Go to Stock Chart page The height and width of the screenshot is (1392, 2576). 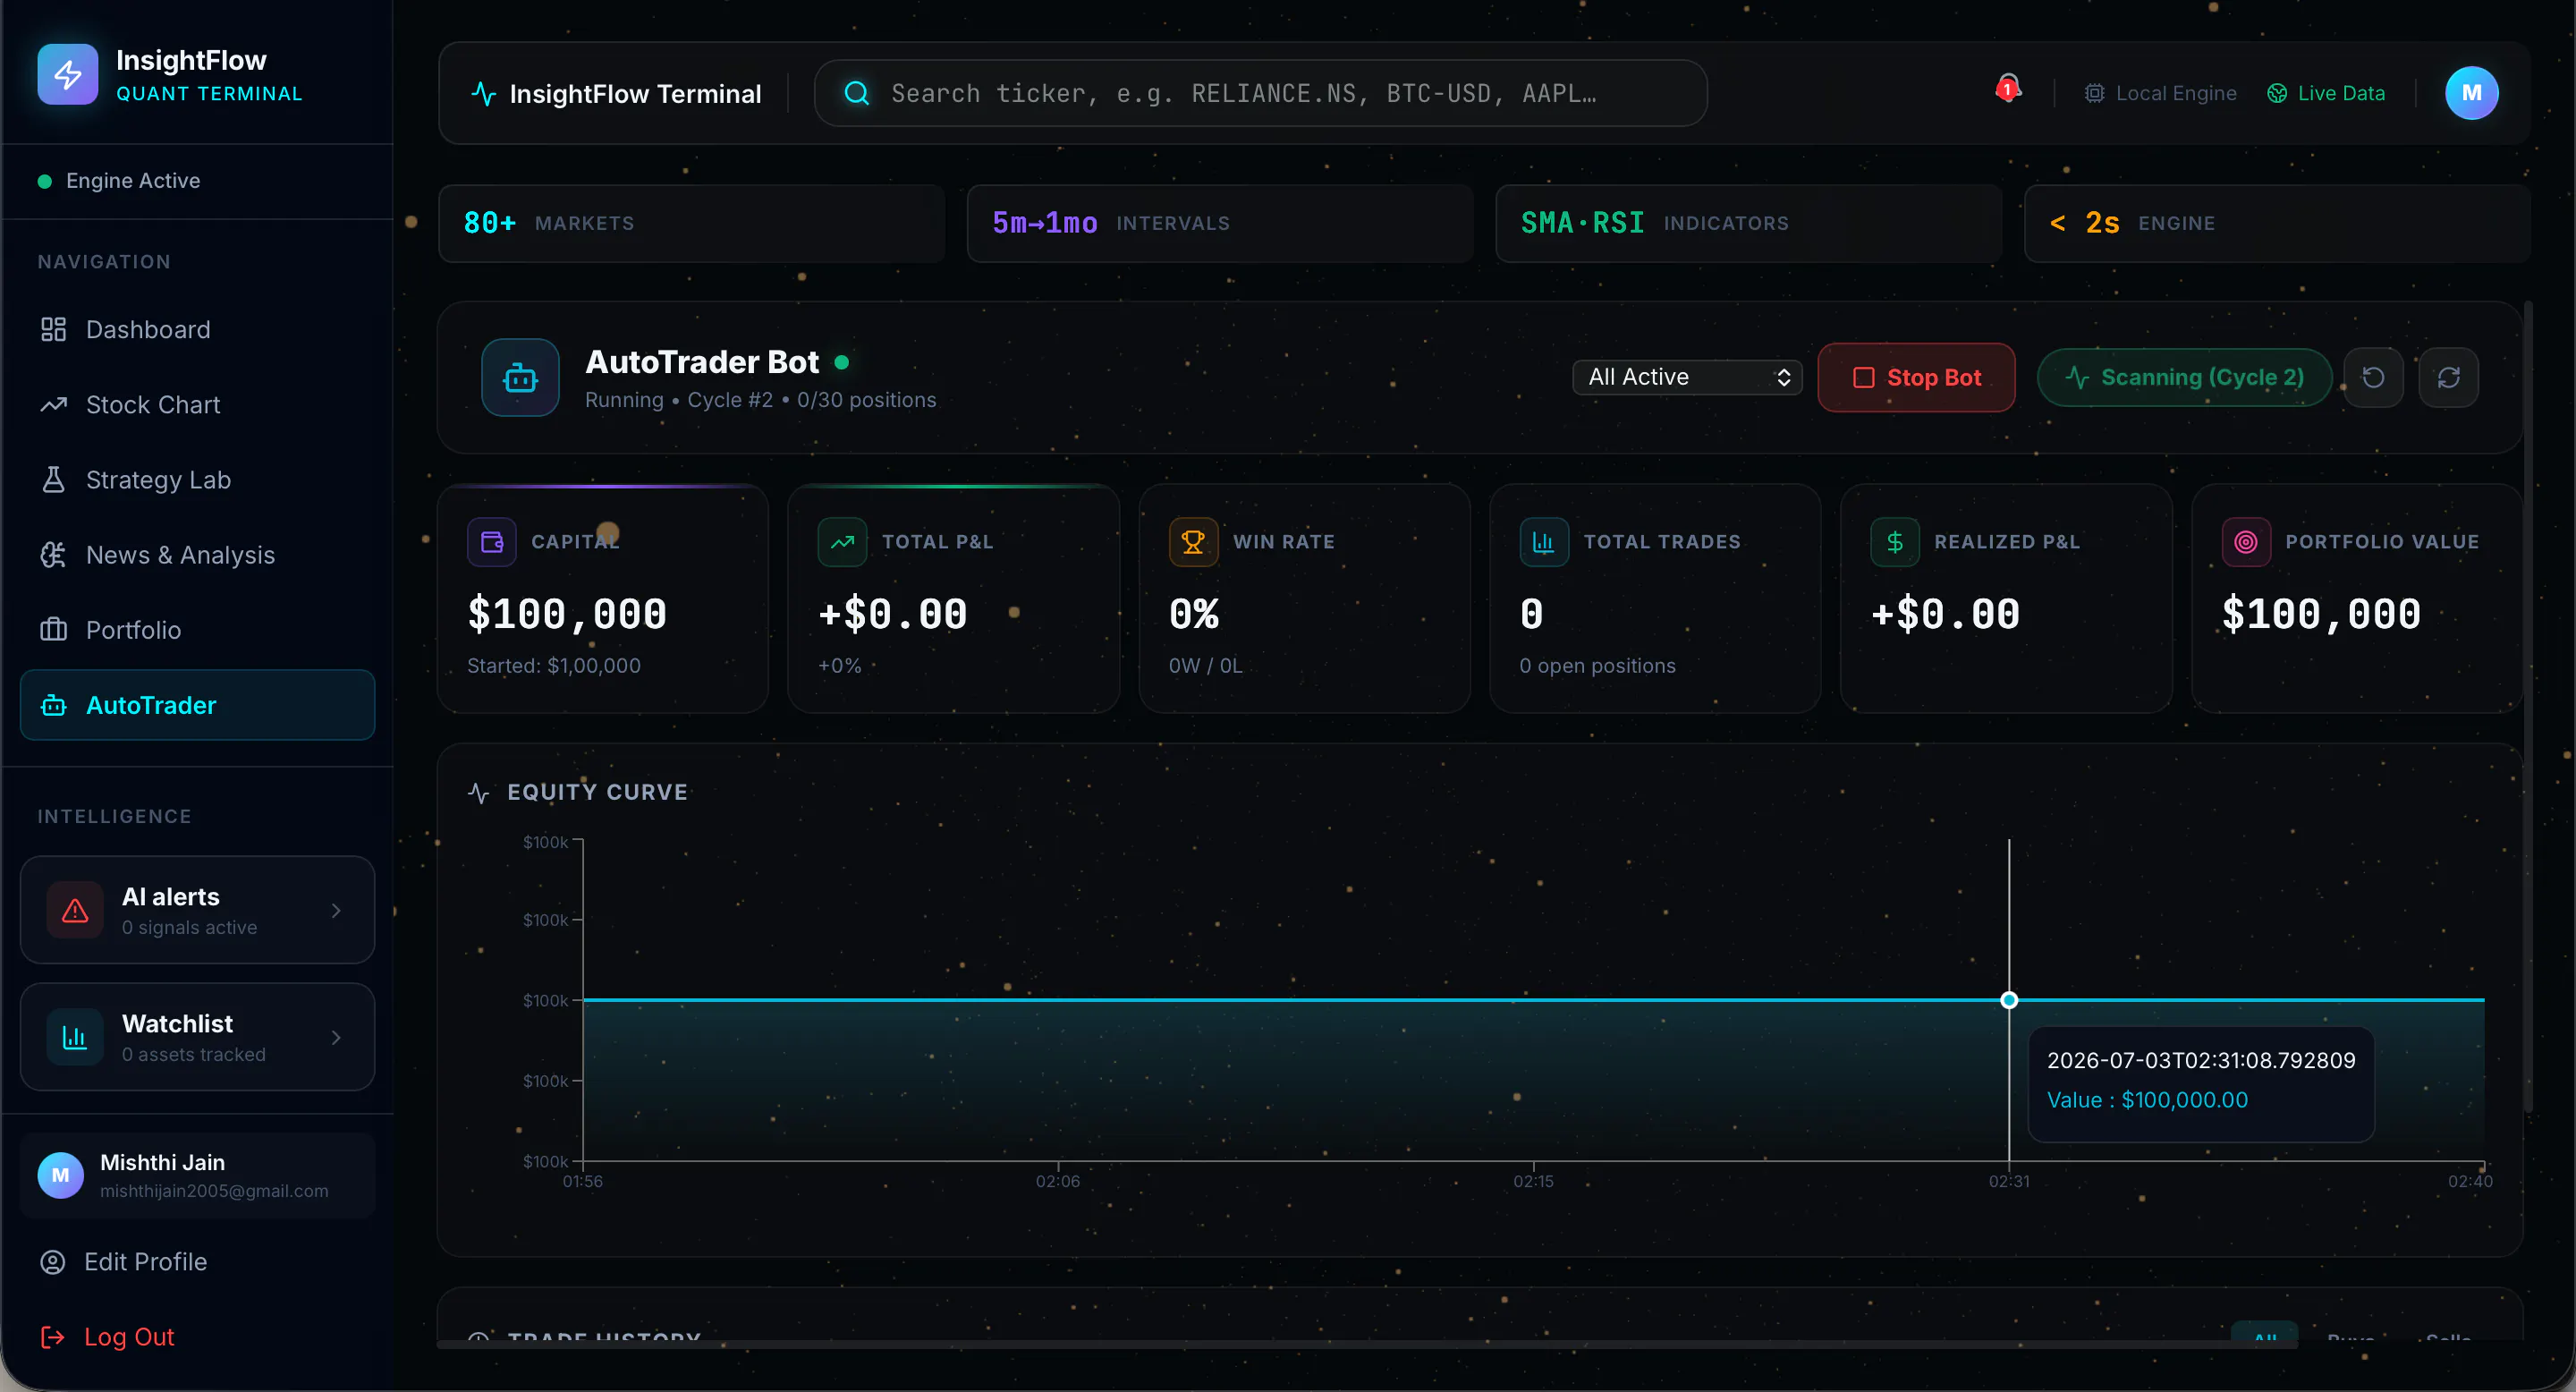point(197,404)
